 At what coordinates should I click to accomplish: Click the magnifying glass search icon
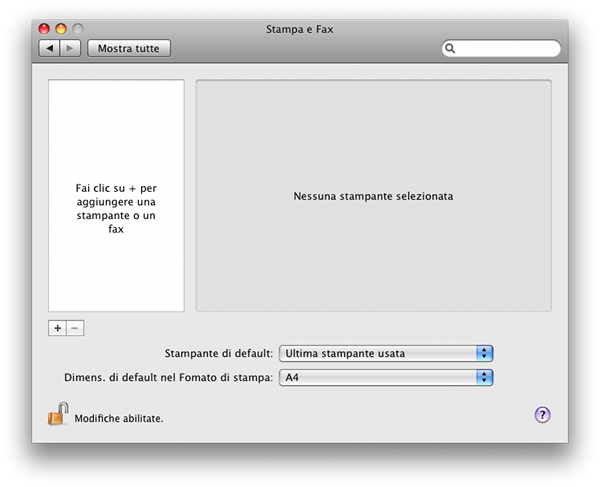(450, 48)
